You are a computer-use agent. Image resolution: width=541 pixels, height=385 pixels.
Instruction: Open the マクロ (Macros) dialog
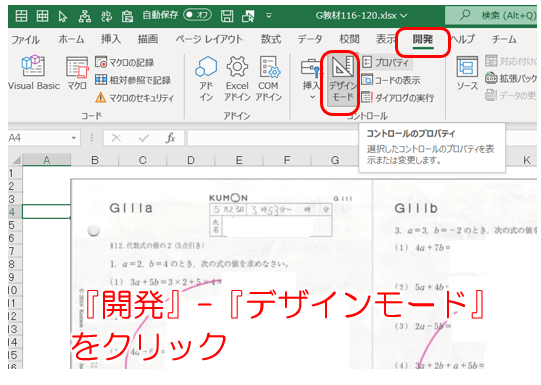pos(77,73)
